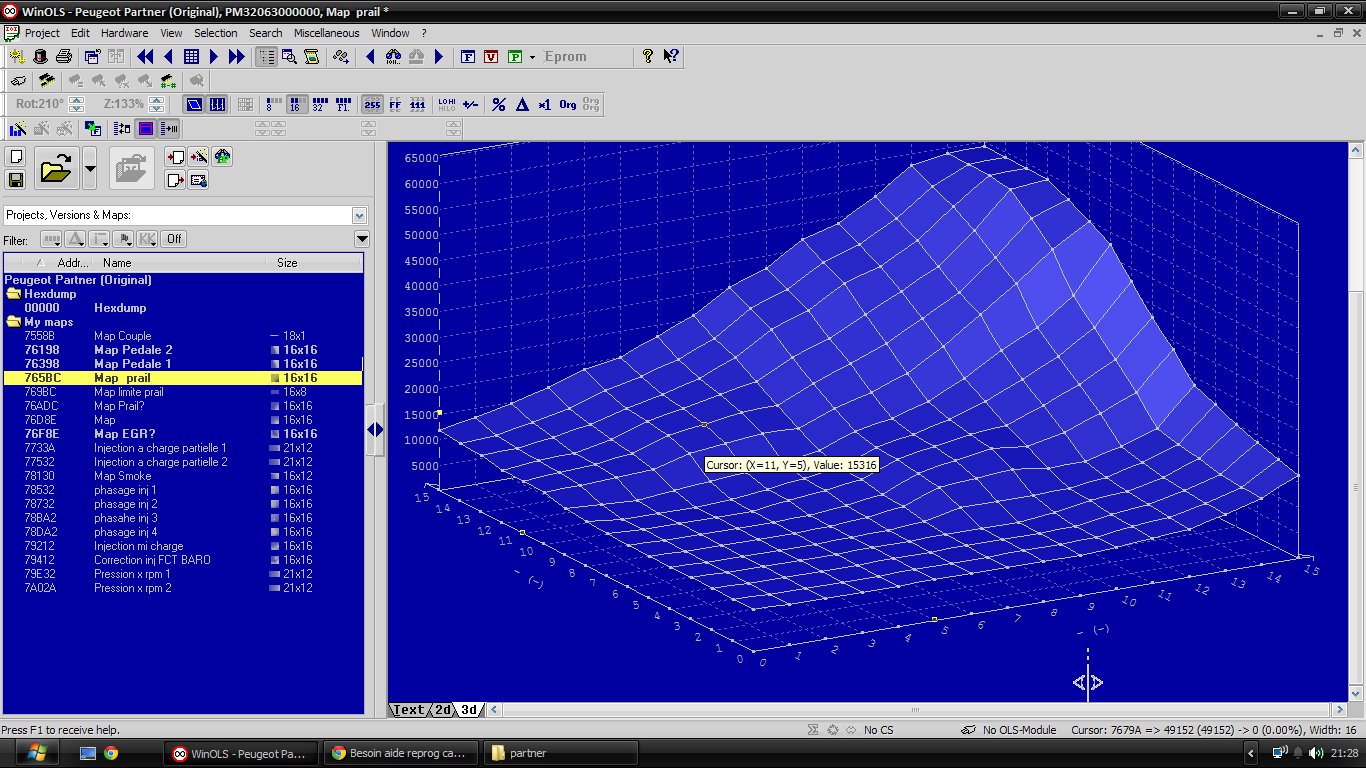The image size is (1366, 768).
Task: Click the percent display icon
Action: tap(499, 104)
